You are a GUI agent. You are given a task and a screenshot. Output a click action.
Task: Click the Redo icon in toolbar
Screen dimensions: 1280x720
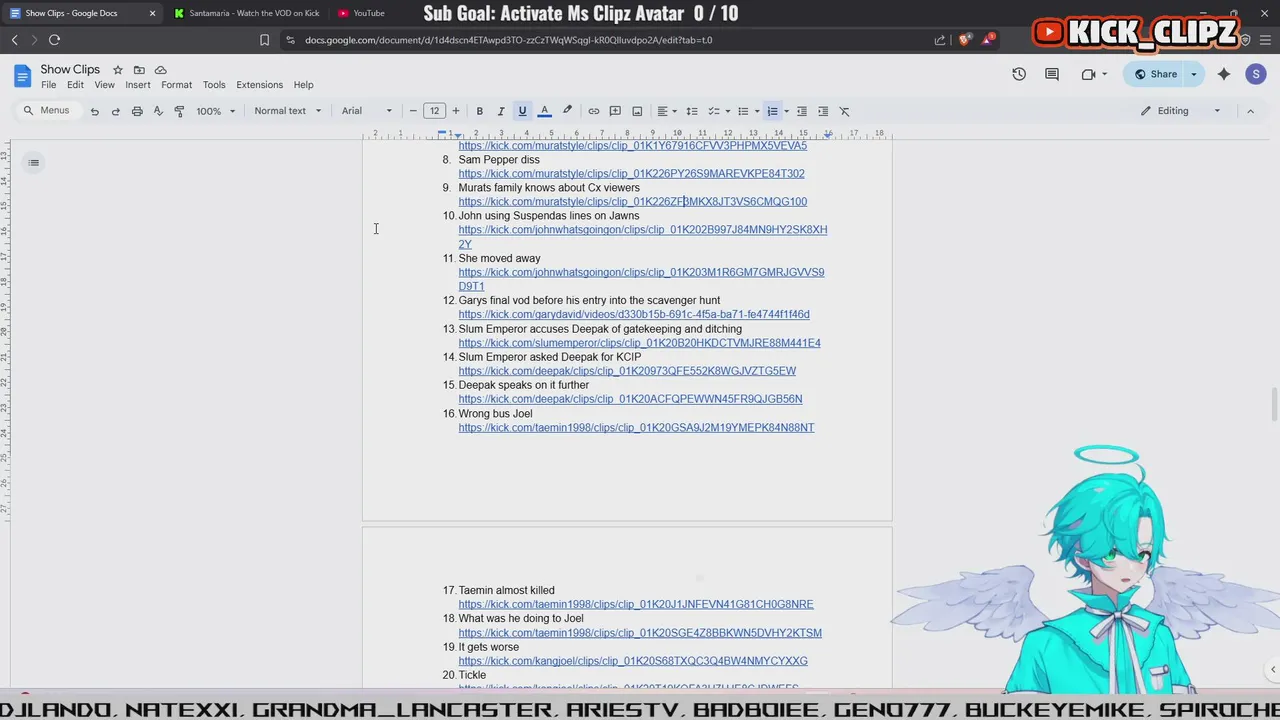[x=116, y=111]
